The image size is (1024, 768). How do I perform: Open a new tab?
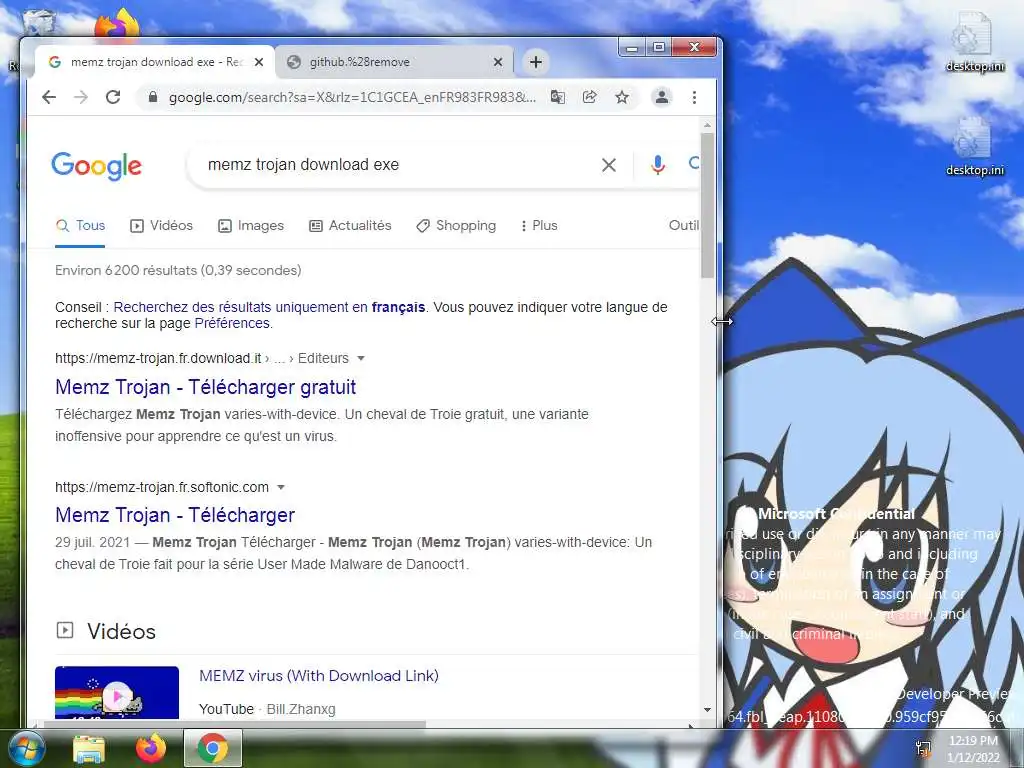point(536,62)
